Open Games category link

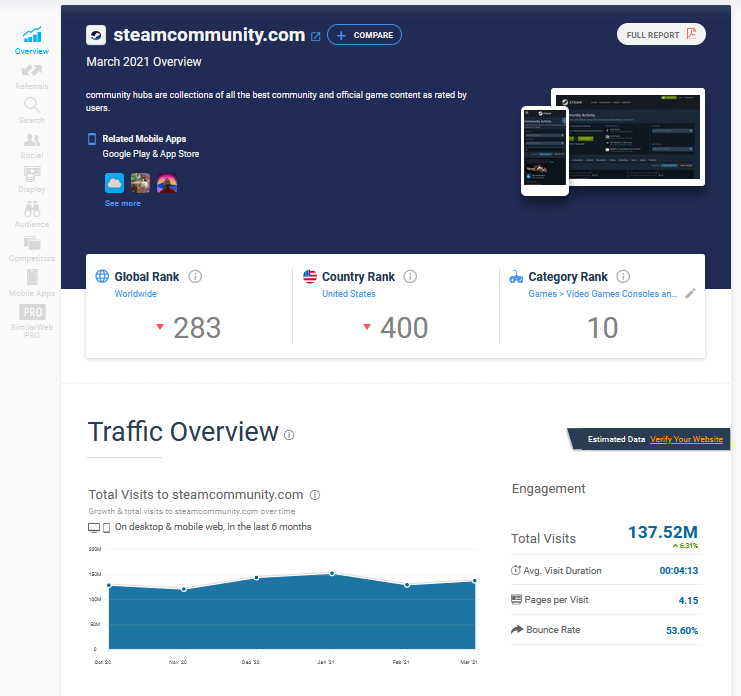(543, 293)
